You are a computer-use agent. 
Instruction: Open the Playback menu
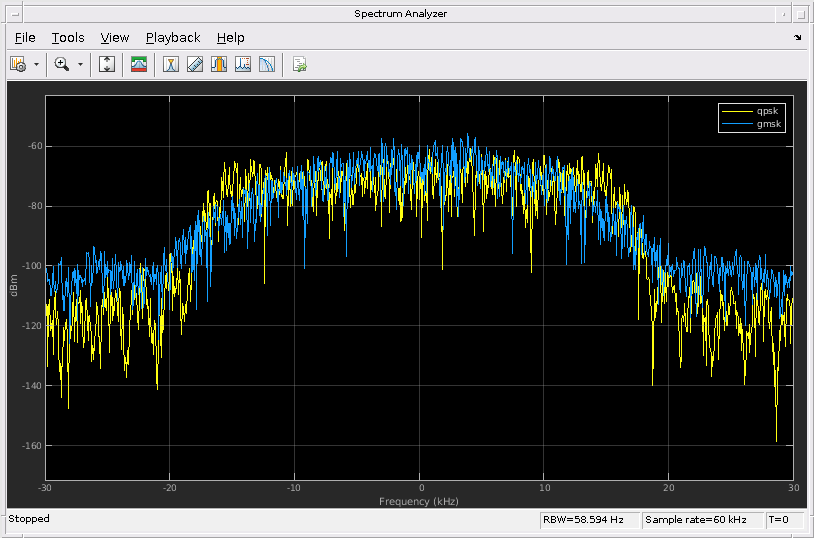pyautogui.click(x=173, y=38)
